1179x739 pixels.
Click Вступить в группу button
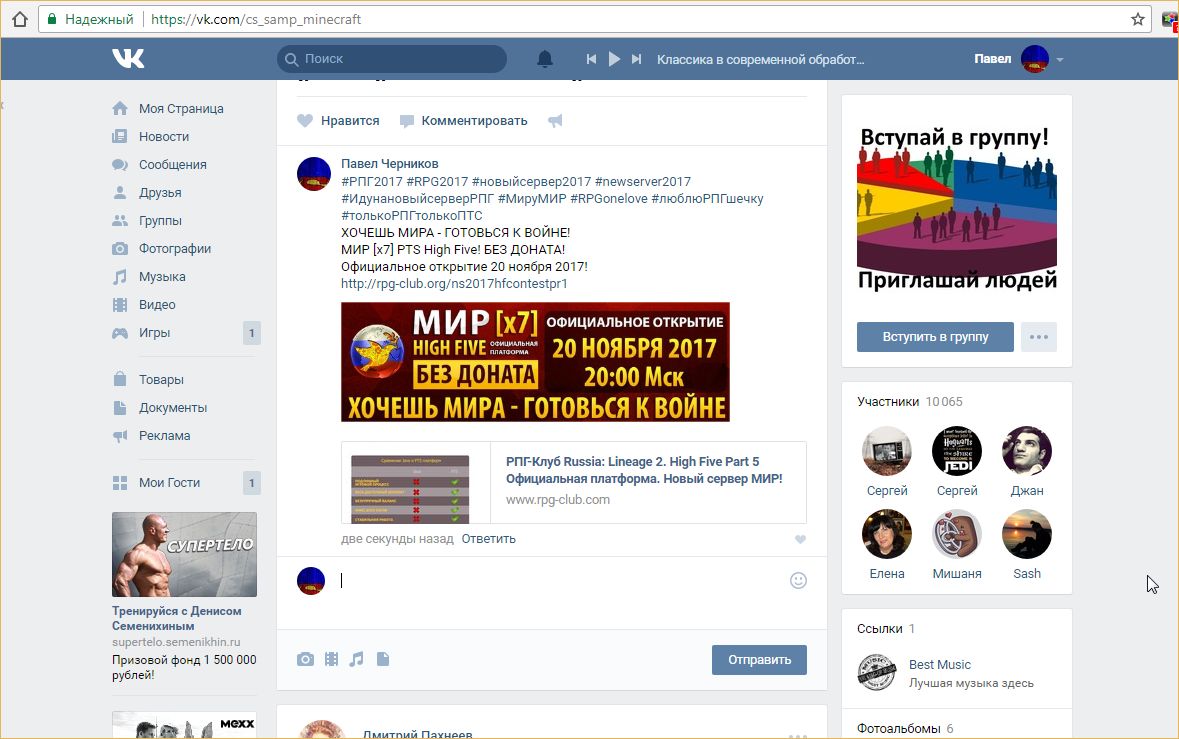pyautogui.click(x=935, y=337)
